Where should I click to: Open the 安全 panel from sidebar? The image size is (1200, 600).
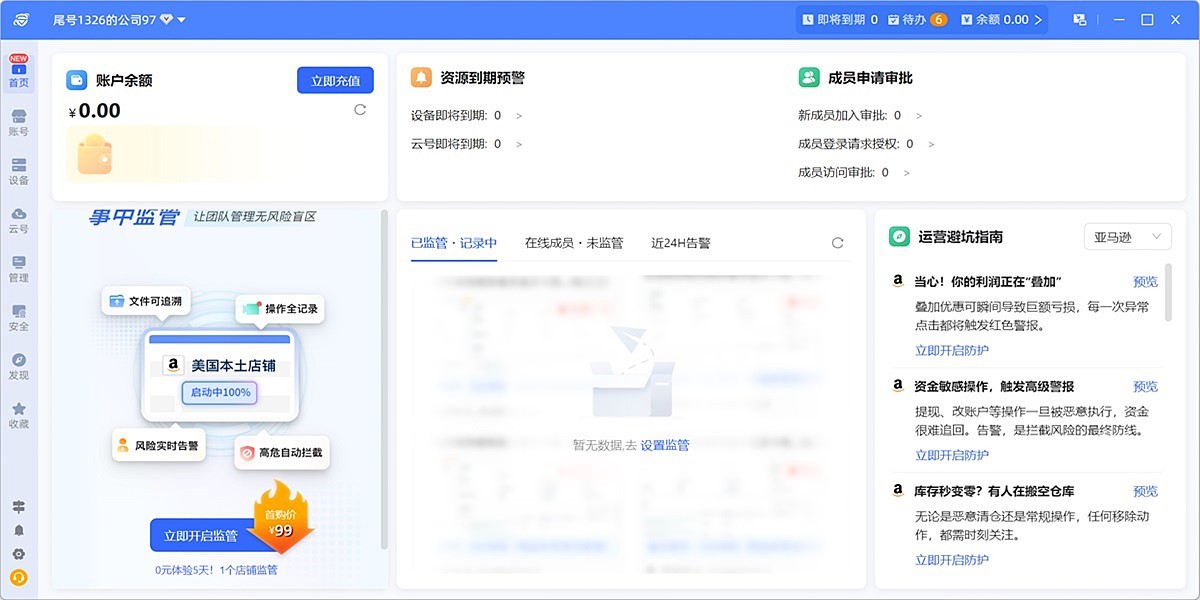coord(18,318)
